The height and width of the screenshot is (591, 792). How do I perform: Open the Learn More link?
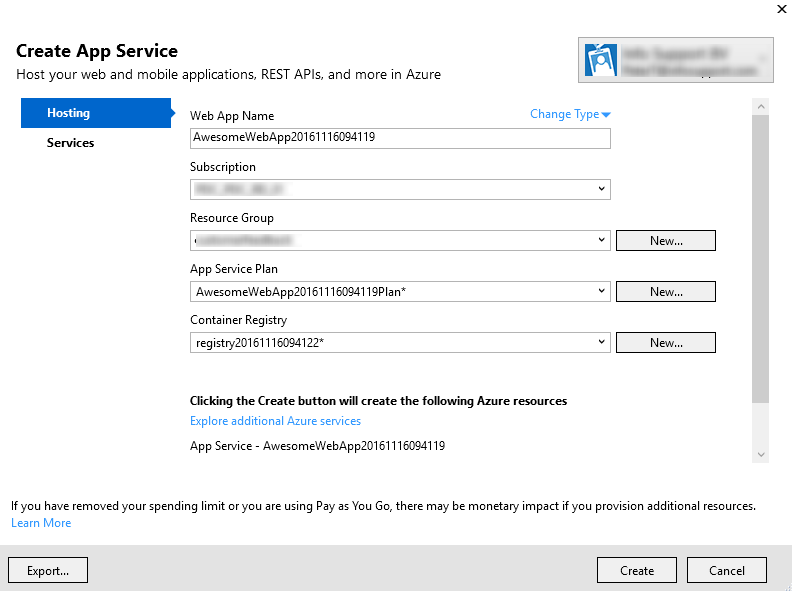tap(41, 523)
